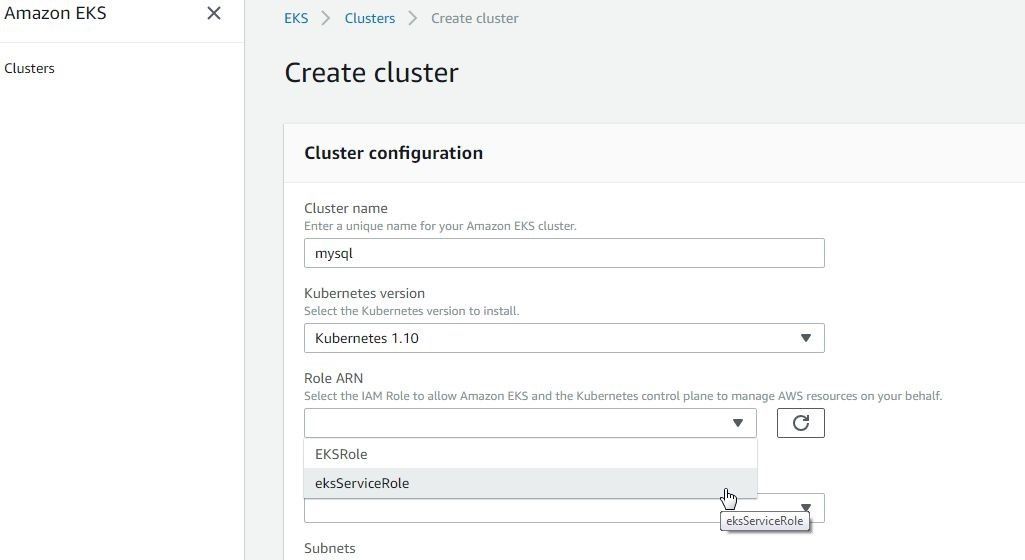
Task: Close the Amazon EKS side panel
Action: [x=214, y=13]
